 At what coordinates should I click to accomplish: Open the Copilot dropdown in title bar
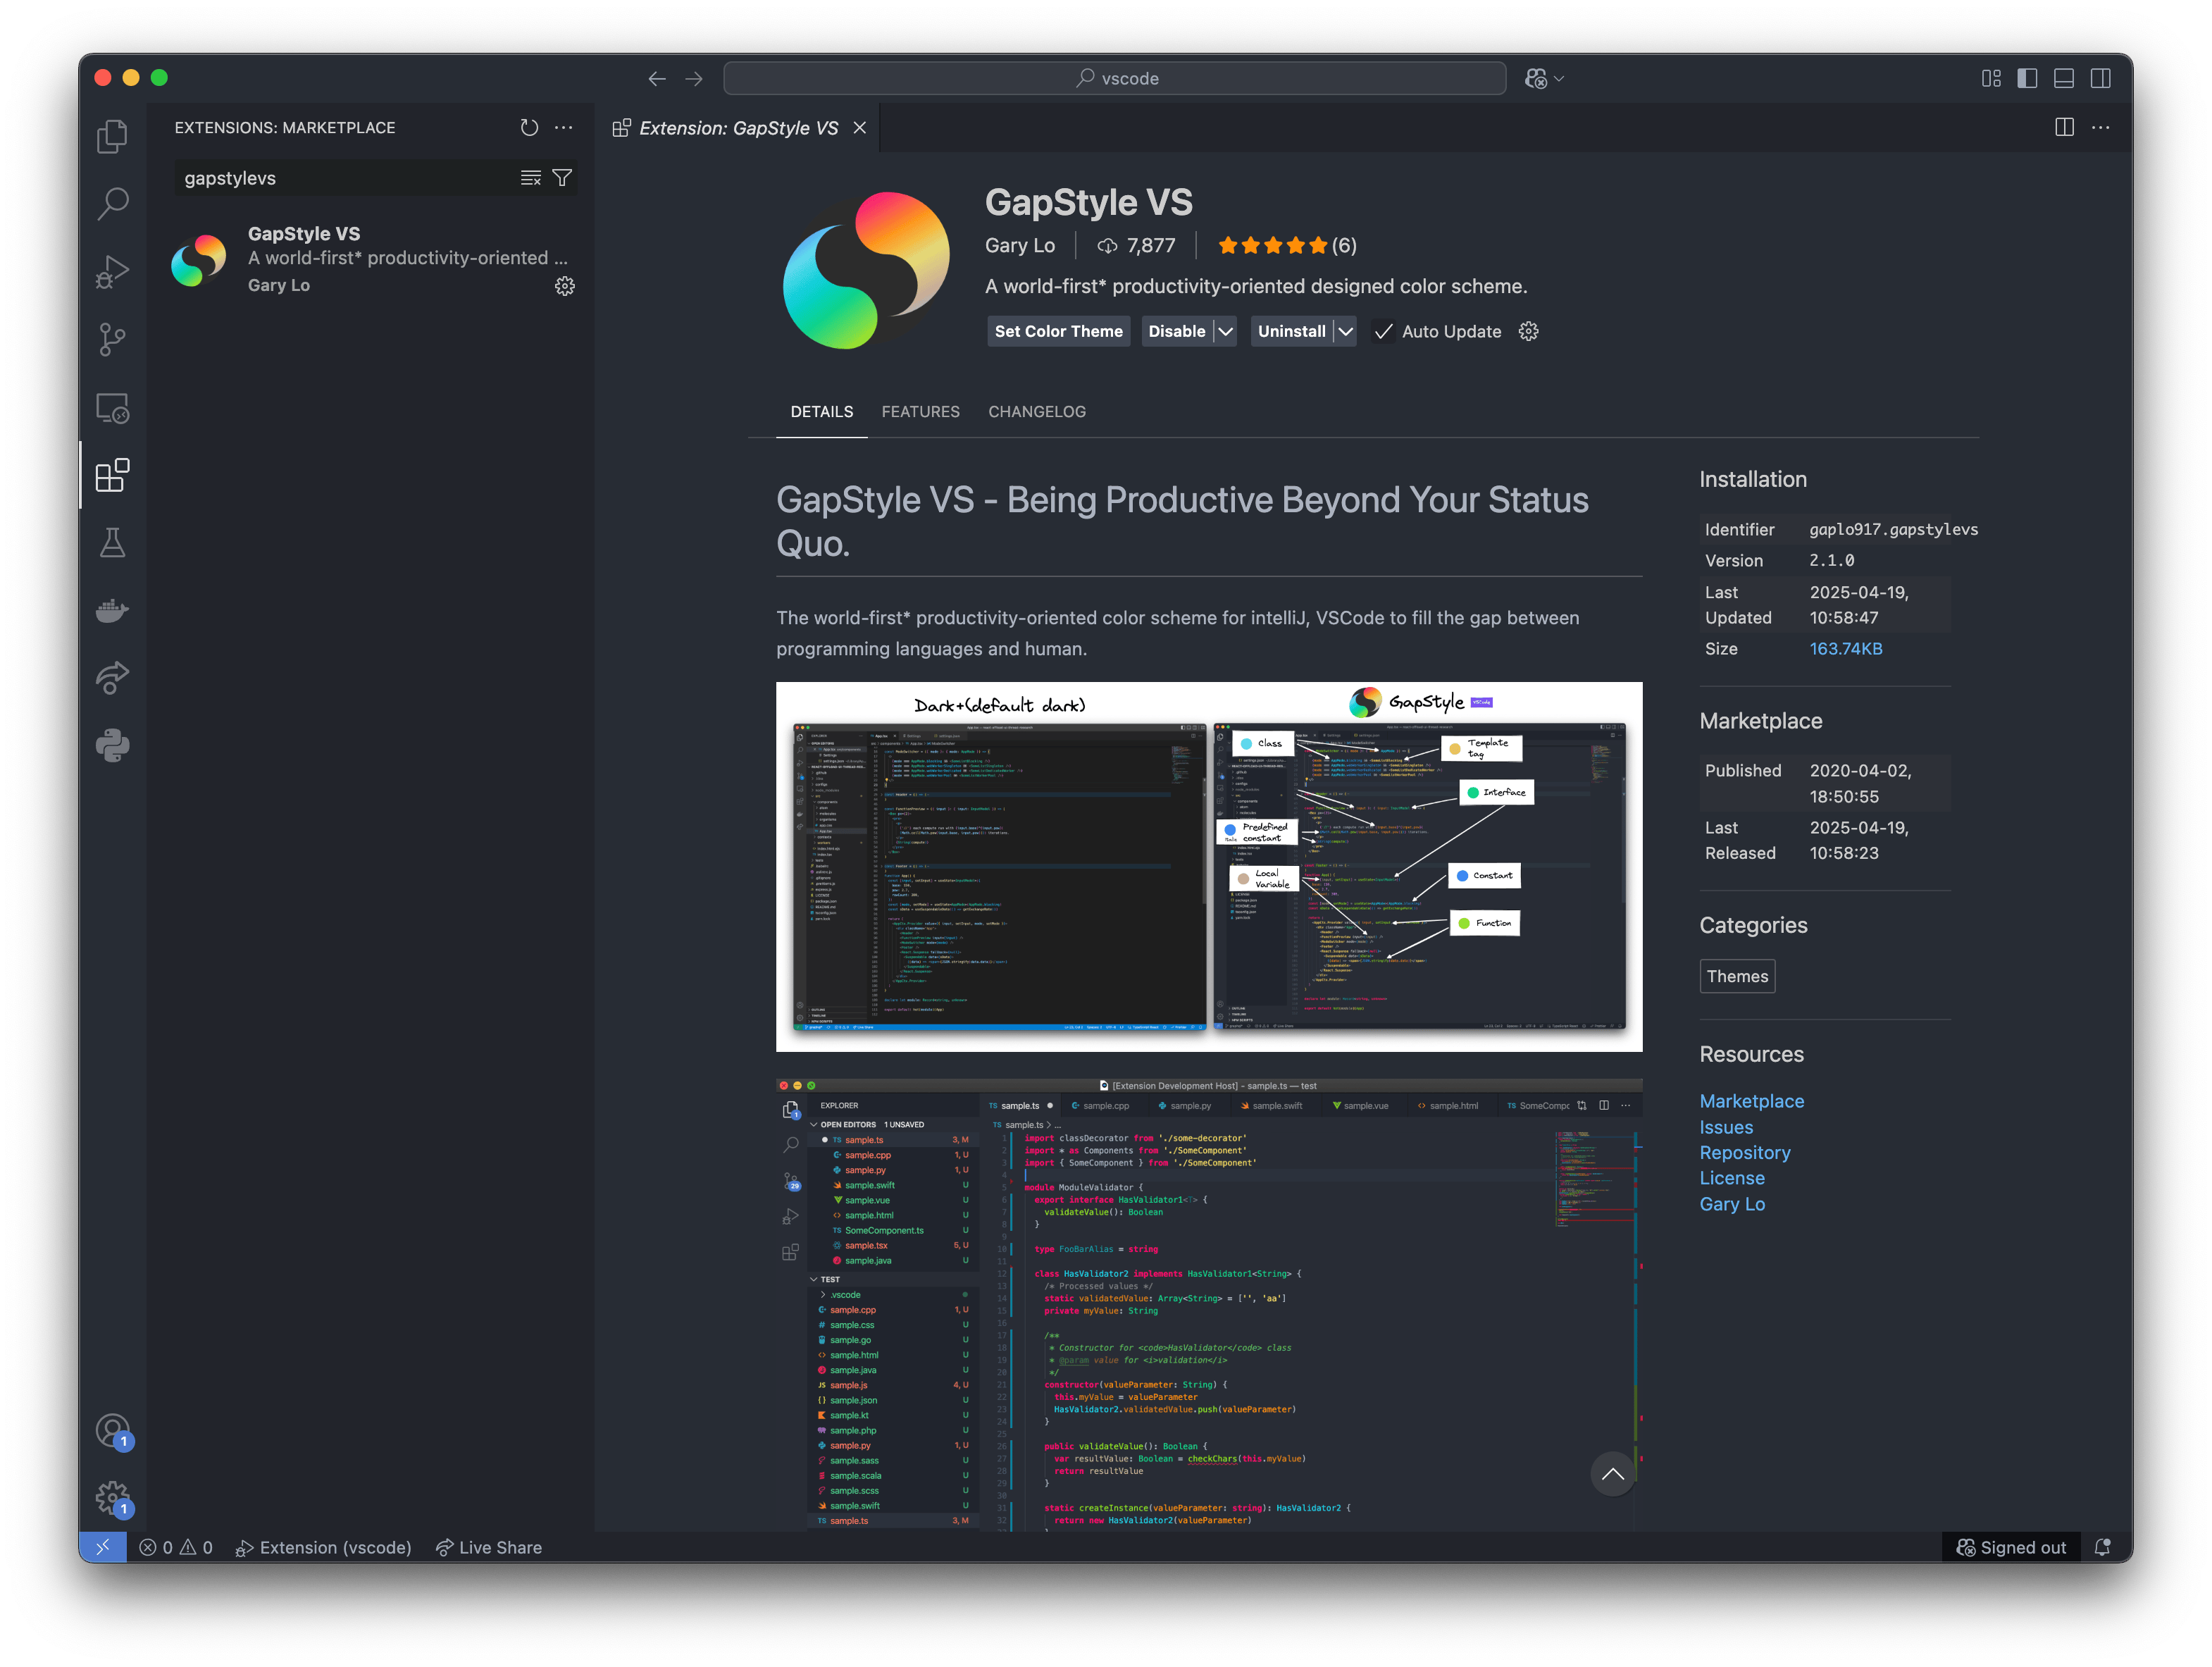click(x=1544, y=79)
